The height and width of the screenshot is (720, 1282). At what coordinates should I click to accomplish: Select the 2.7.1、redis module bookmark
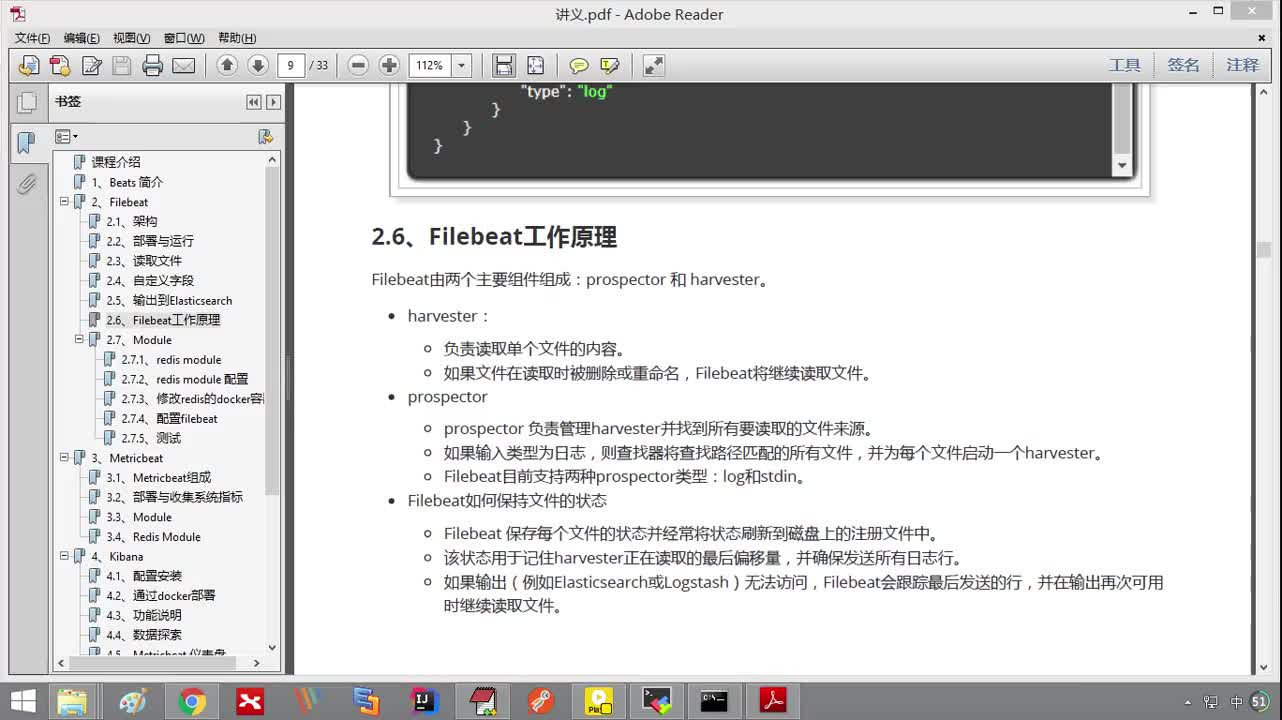coord(171,360)
